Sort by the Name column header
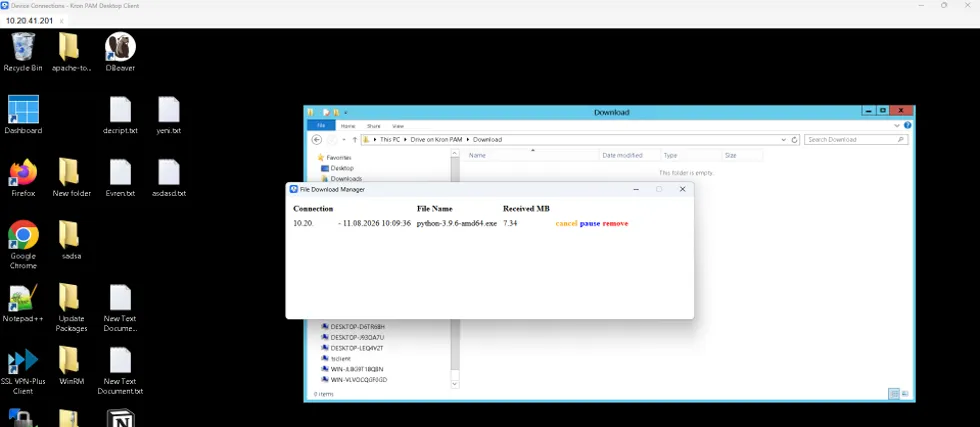Image resolution: width=980 pixels, height=427 pixels. (x=531, y=155)
